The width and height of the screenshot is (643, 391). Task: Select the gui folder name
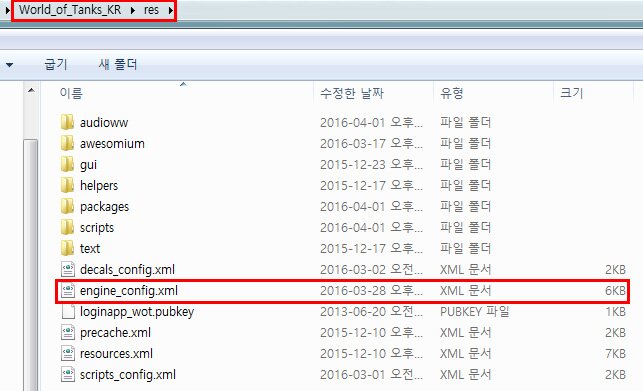[x=88, y=165]
